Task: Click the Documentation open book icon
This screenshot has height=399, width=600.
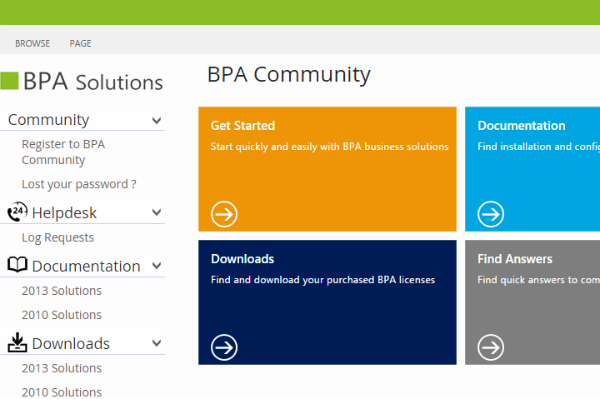Action: (x=18, y=265)
